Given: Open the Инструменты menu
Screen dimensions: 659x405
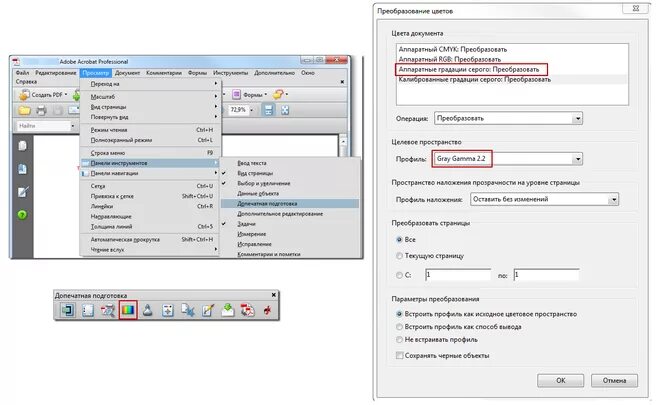Looking at the screenshot, I should click(x=230, y=73).
